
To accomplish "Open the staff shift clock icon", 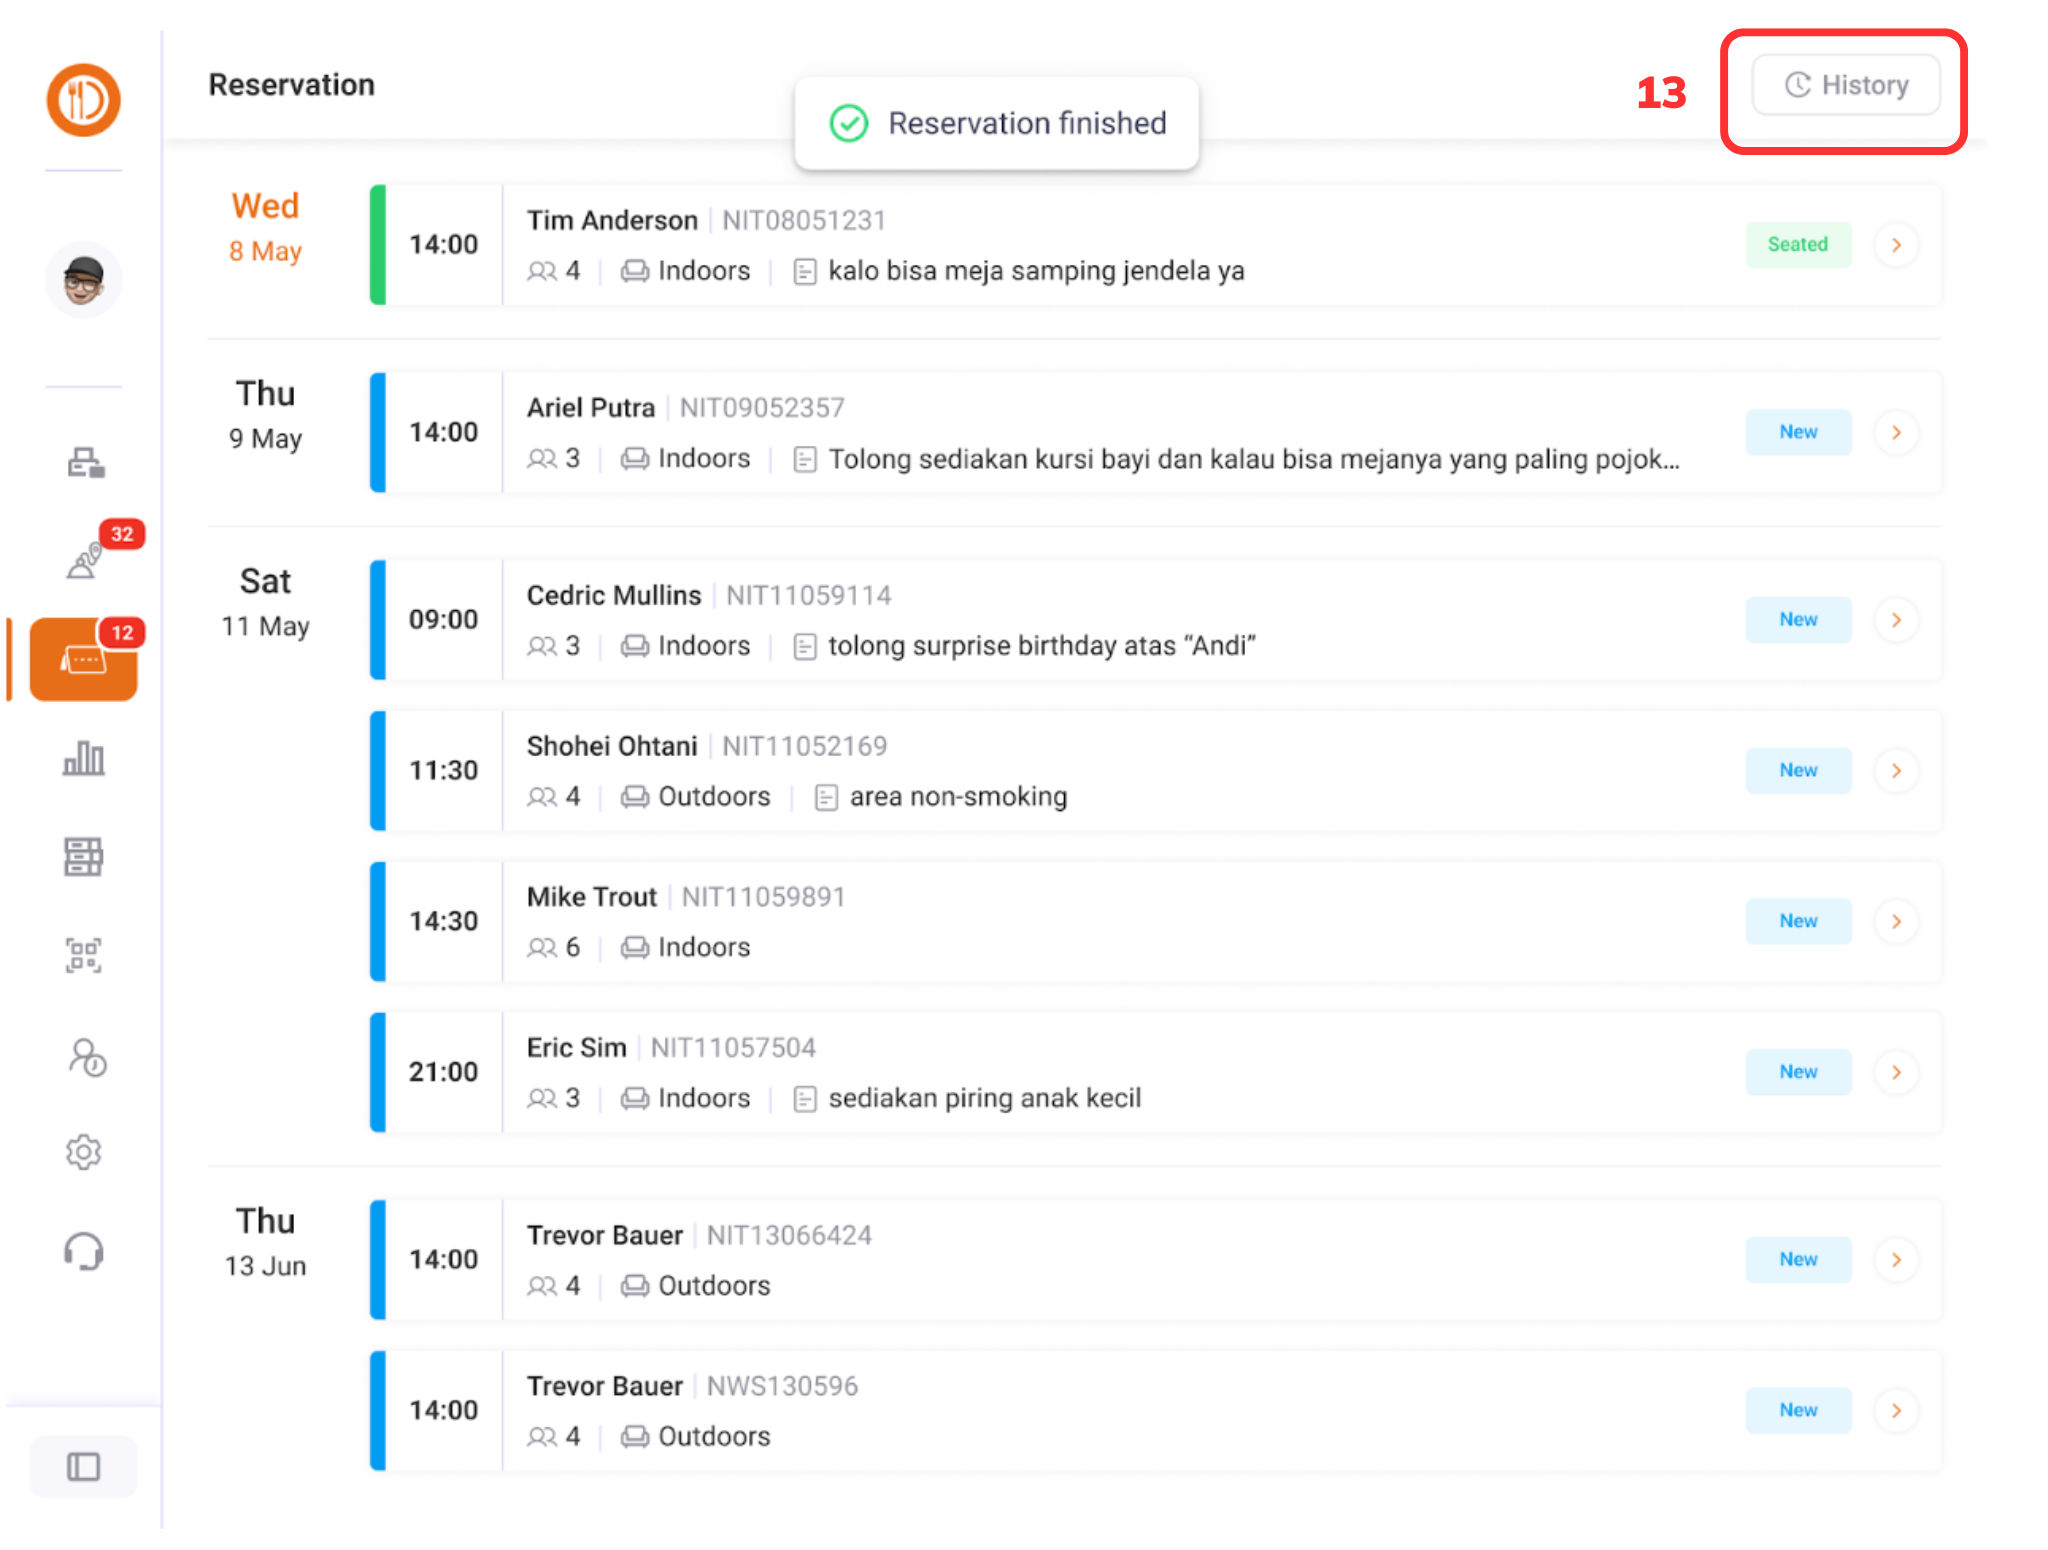I will tap(86, 1057).
